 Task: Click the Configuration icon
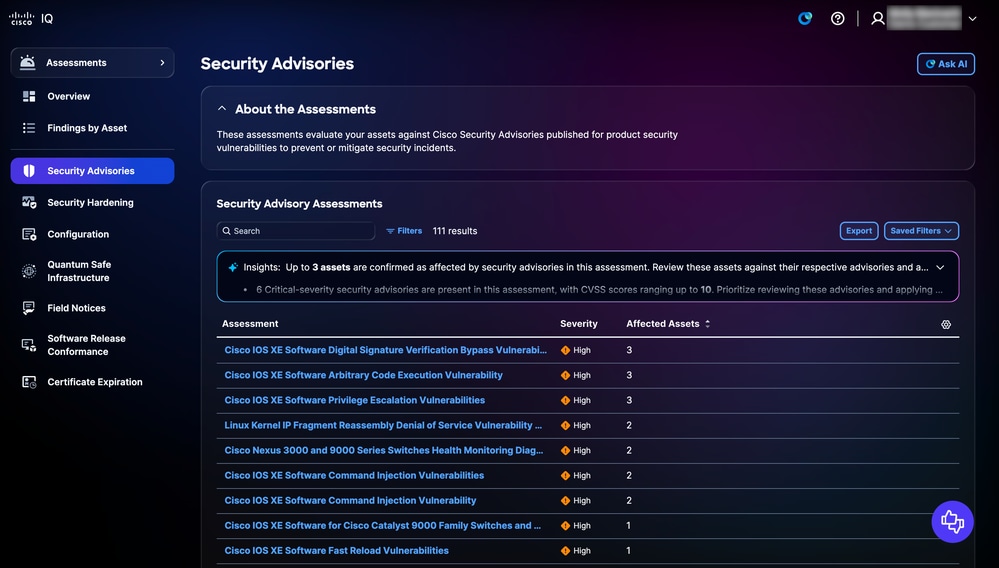pos(29,234)
